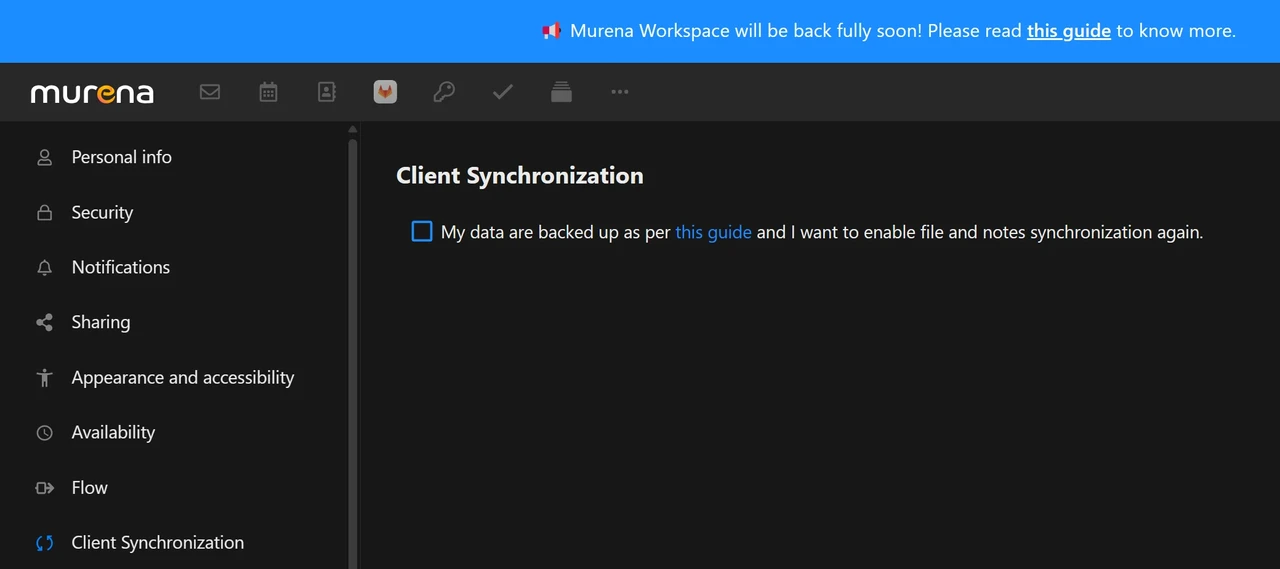Open the Deck stacked cards icon
This screenshot has height=569, width=1280.
click(x=562, y=92)
